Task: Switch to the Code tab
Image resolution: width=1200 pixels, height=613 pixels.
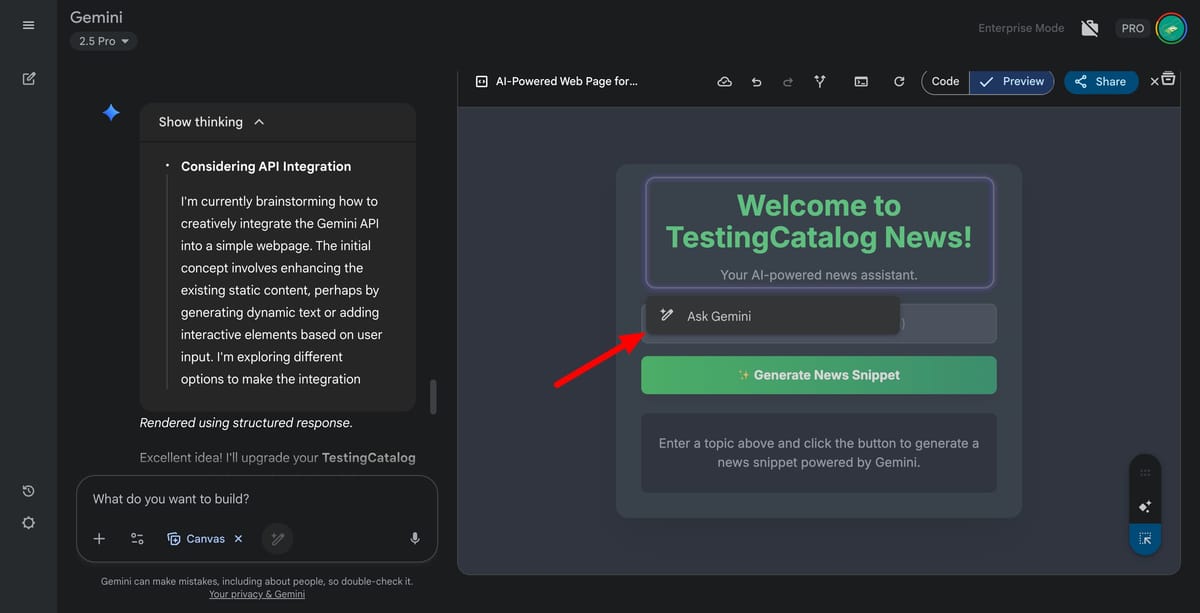Action: click(x=944, y=81)
